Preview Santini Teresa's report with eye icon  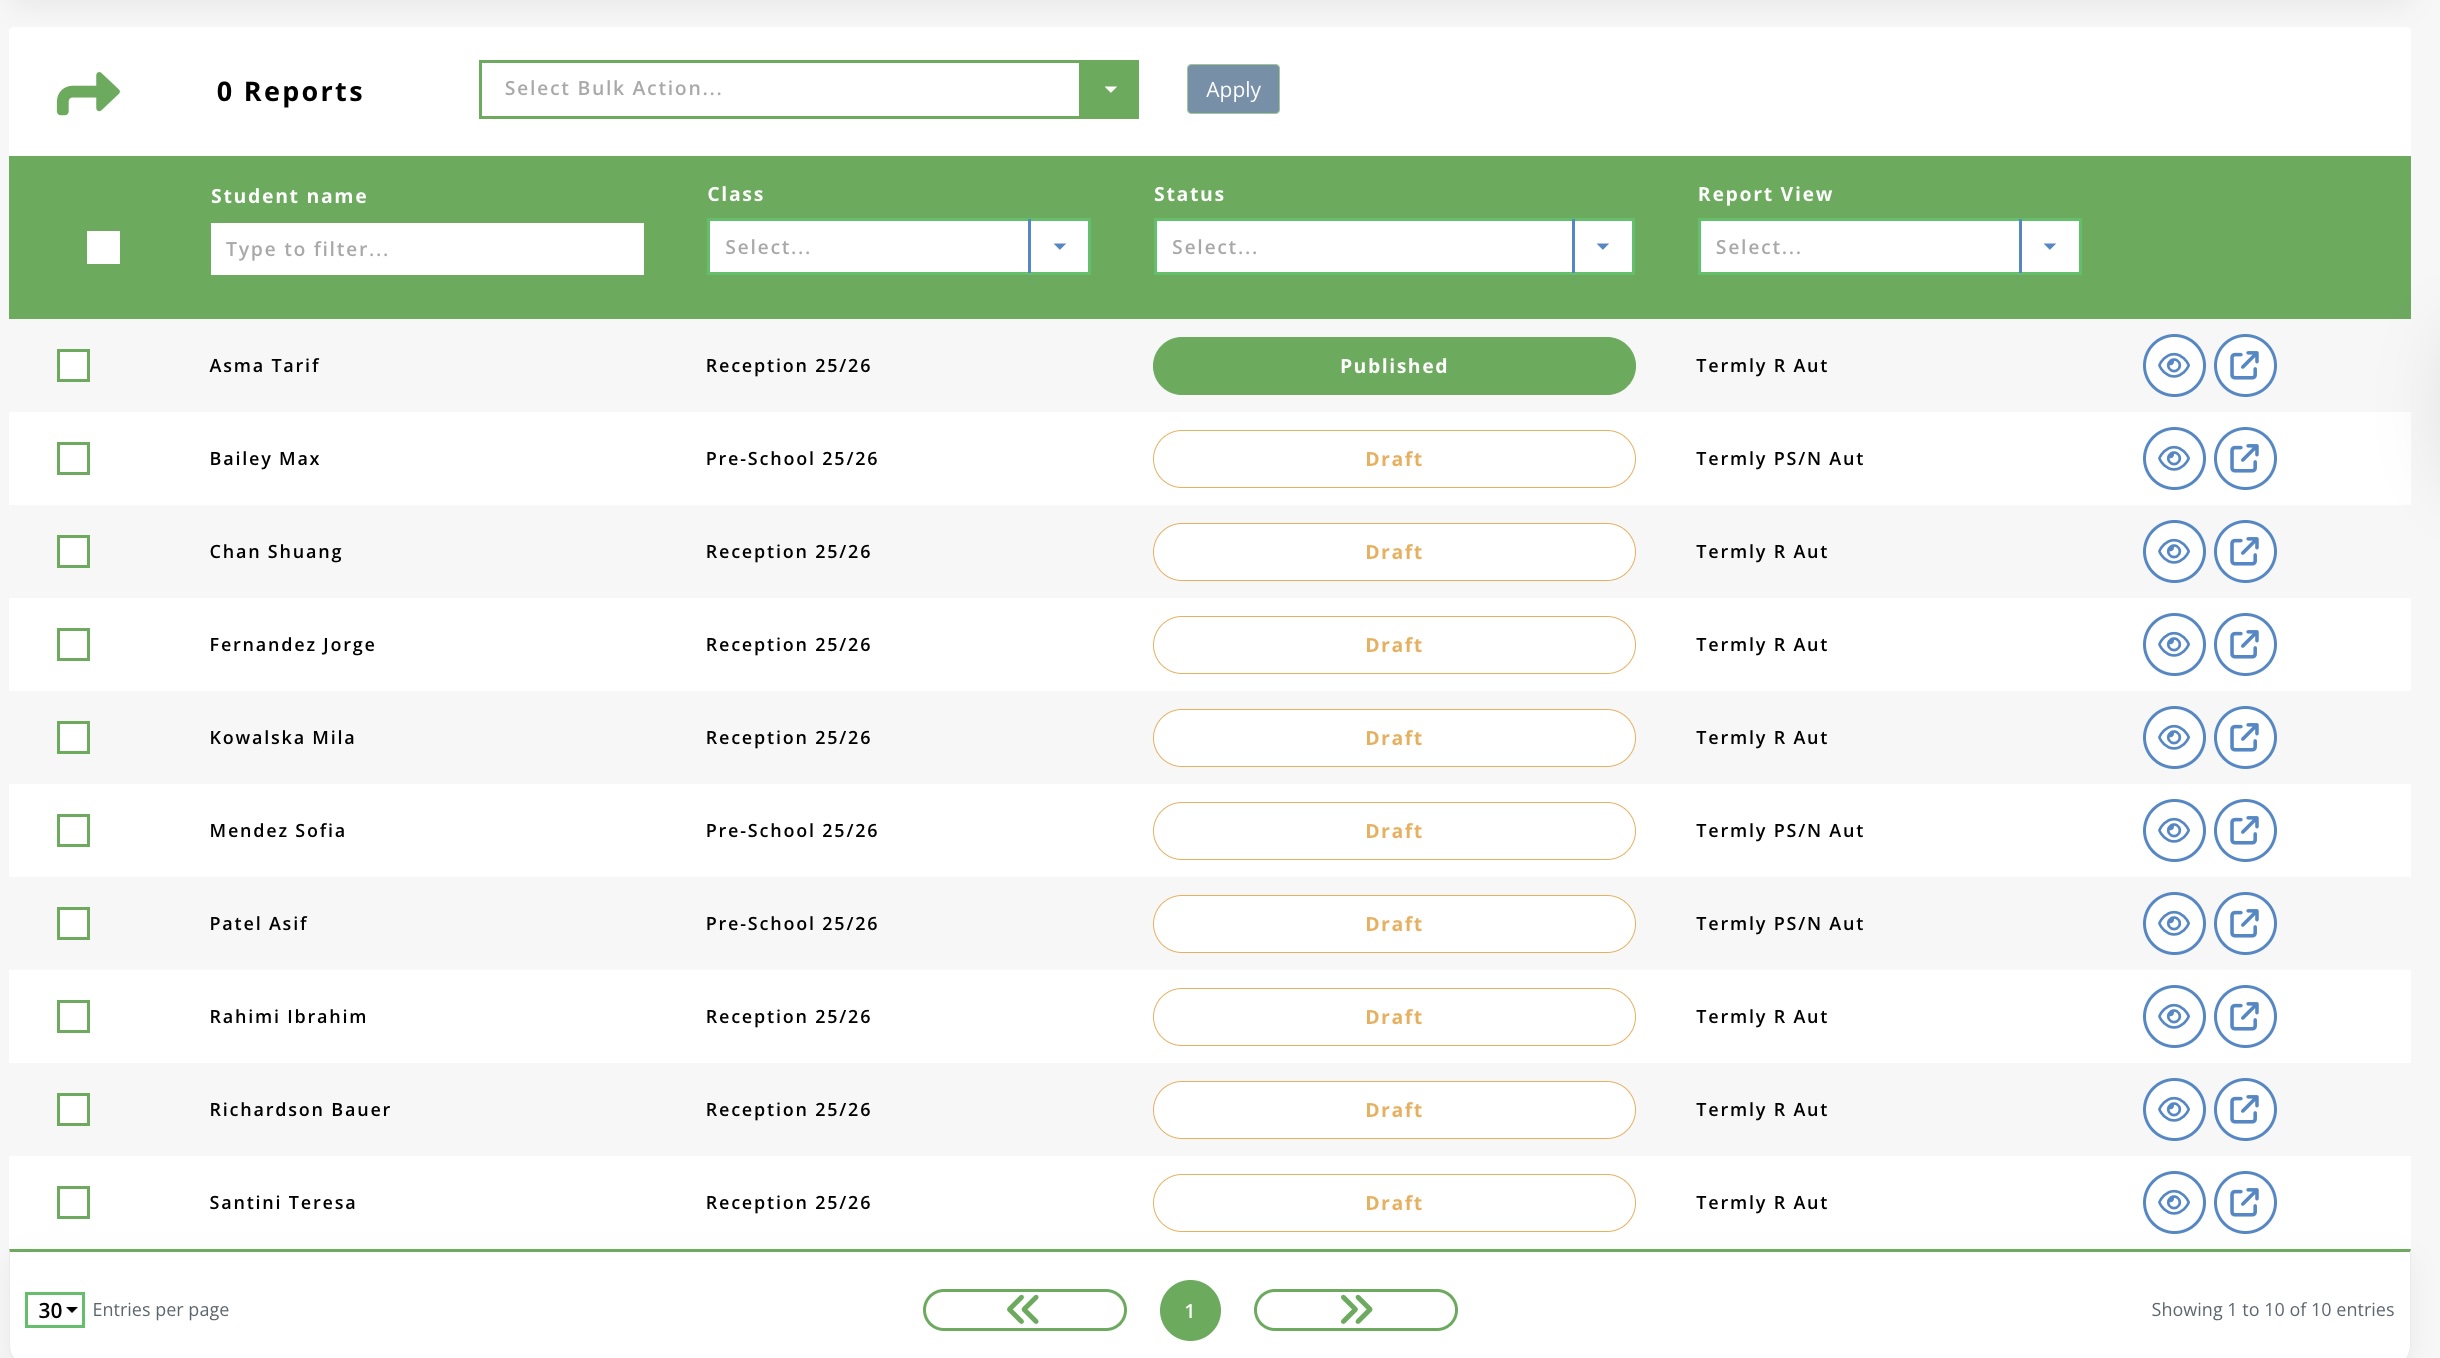[x=2173, y=1203]
